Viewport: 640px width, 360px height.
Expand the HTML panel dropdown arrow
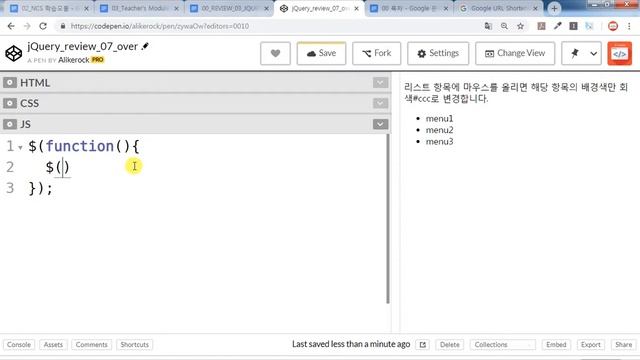(380, 83)
